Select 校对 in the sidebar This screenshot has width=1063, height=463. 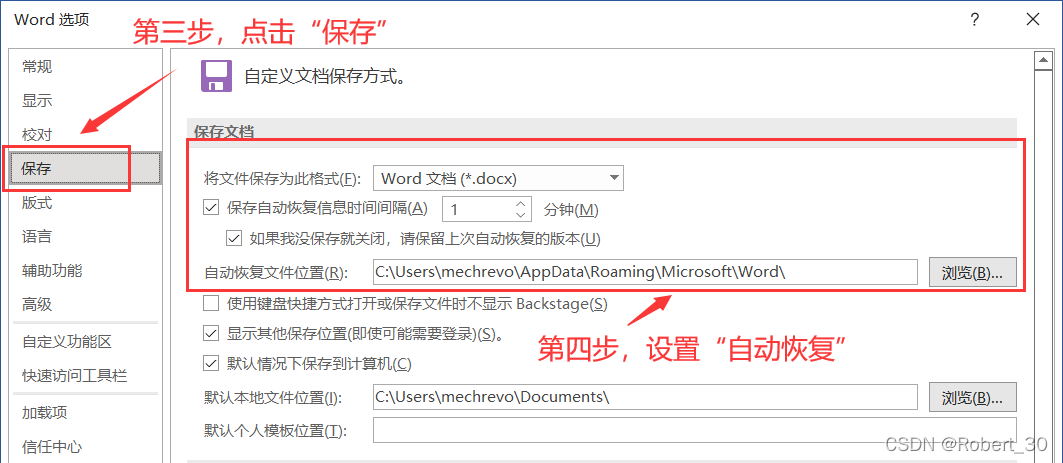37,135
